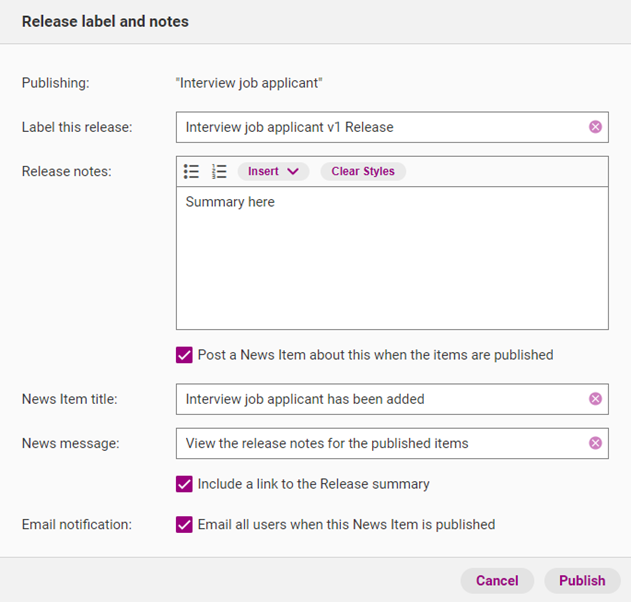Click the Clear Styles button
This screenshot has height=602, width=631.
(x=363, y=171)
